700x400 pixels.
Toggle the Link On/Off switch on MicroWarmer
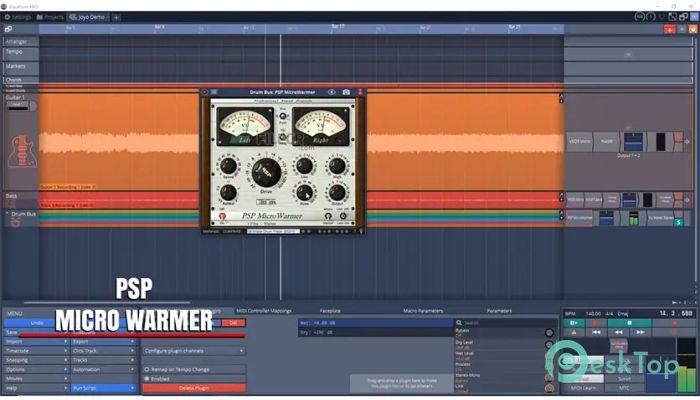click(343, 216)
